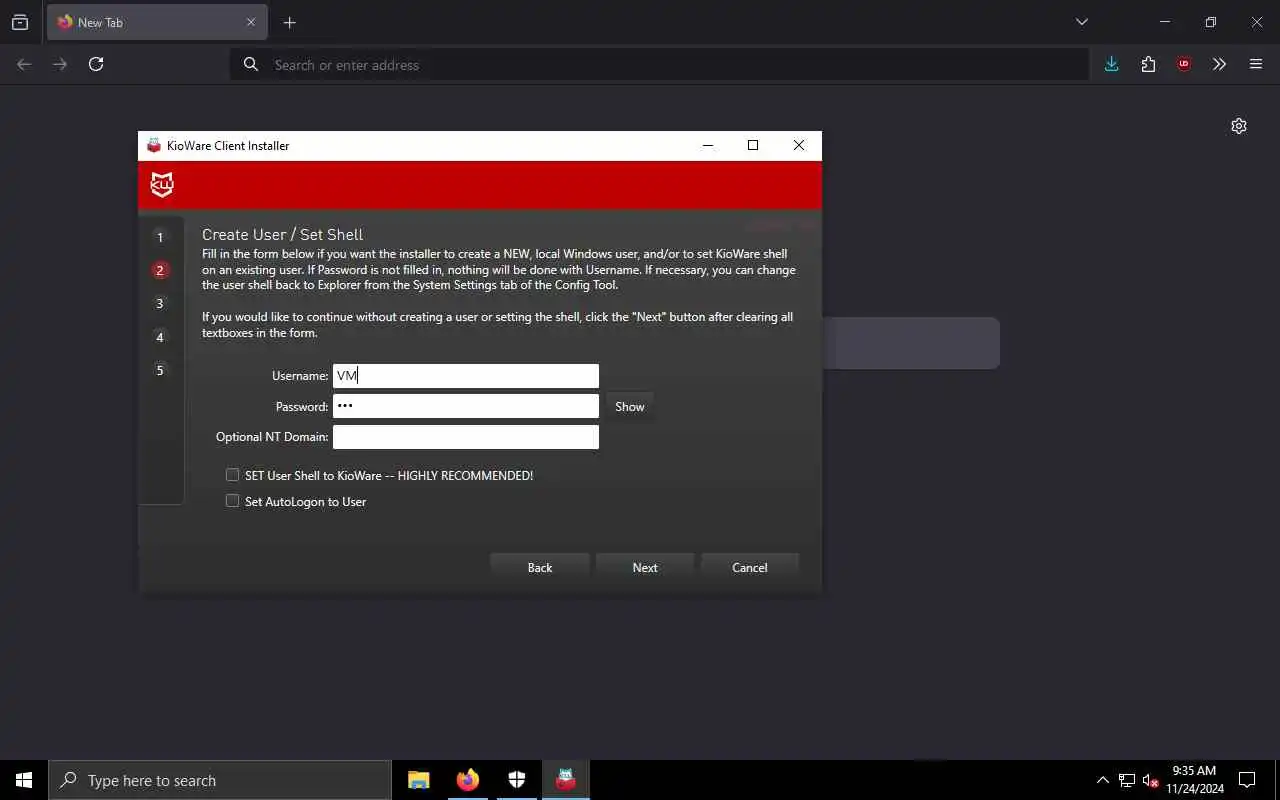The image size is (1280, 800).
Task: Minimize the Firefox window
Action: point(1165,22)
